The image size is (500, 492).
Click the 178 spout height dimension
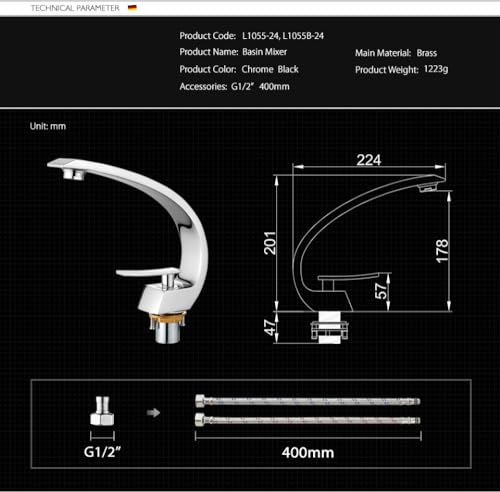point(442,251)
